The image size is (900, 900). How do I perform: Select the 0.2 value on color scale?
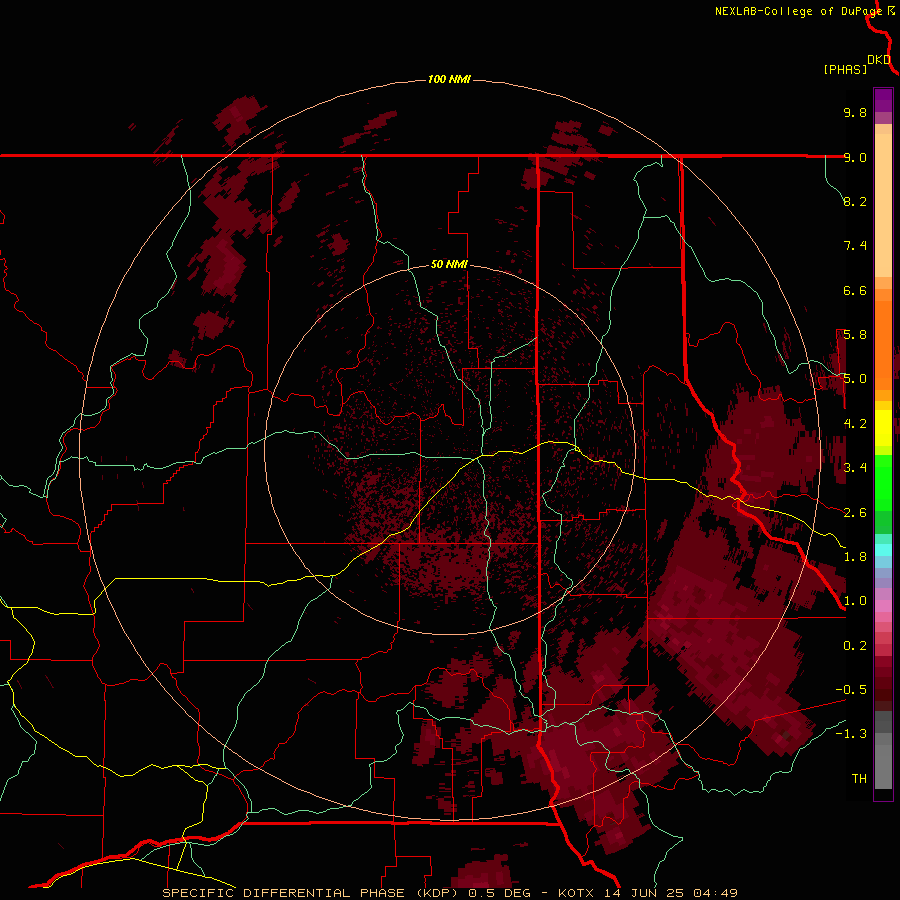point(855,646)
